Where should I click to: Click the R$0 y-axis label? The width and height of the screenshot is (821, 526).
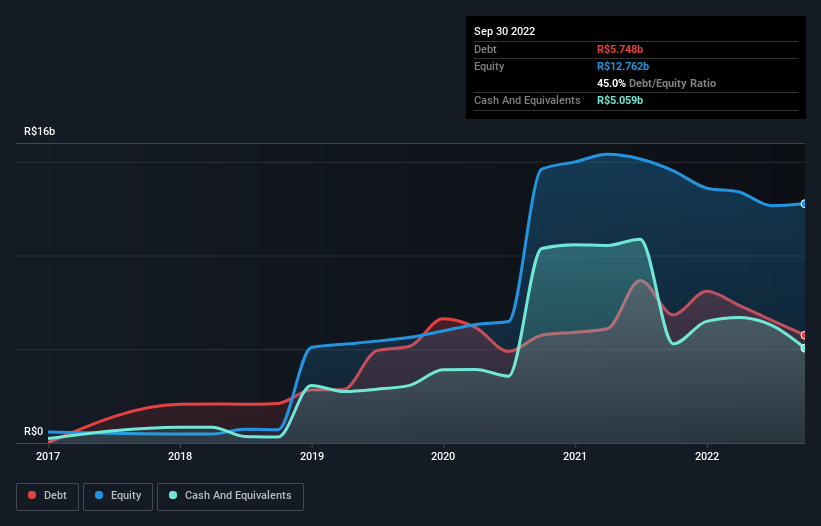[x=34, y=432]
